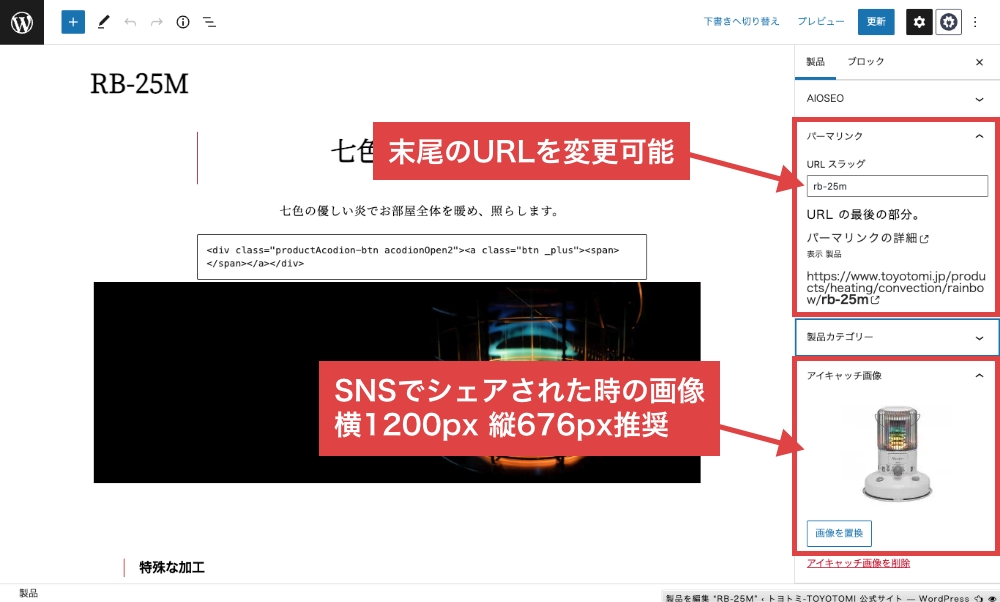The image size is (1000, 602).
Task: Click the RB-25M post title
Action: tap(140, 84)
